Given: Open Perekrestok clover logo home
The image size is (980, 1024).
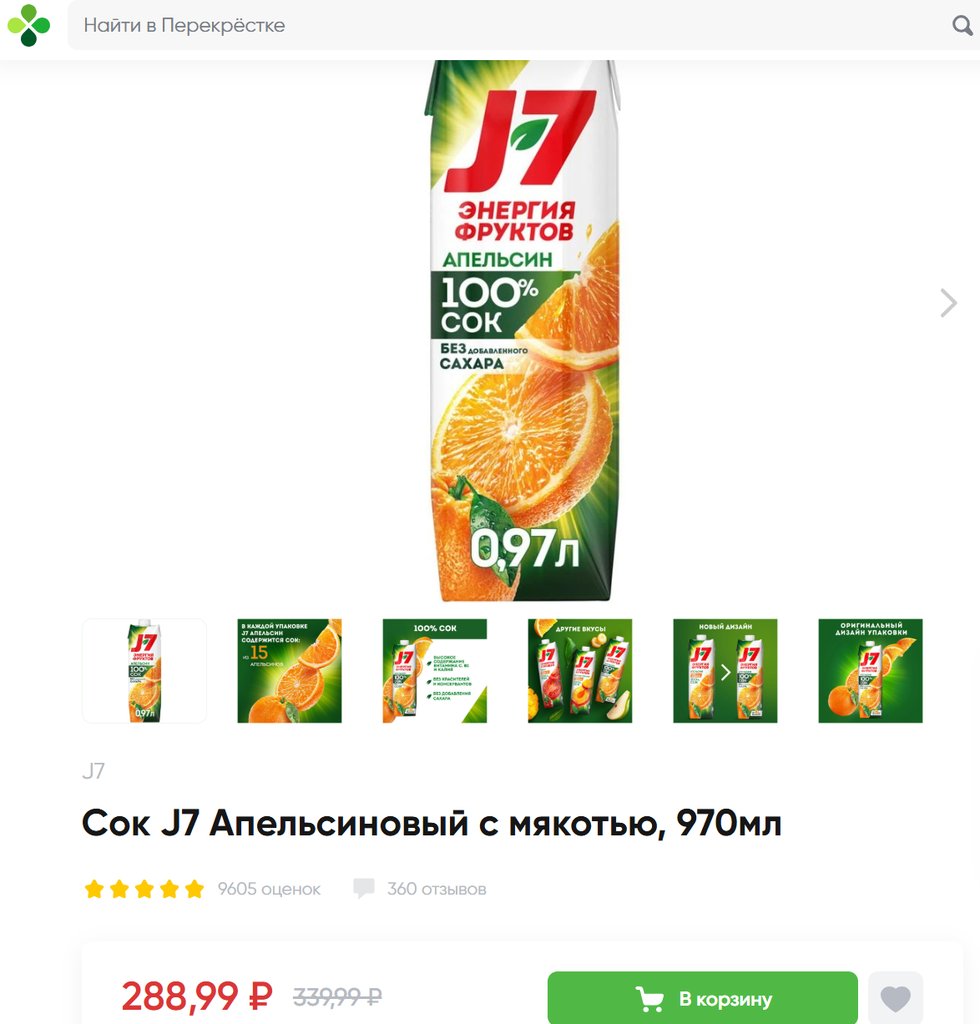Looking at the screenshot, I should tap(29, 25).
